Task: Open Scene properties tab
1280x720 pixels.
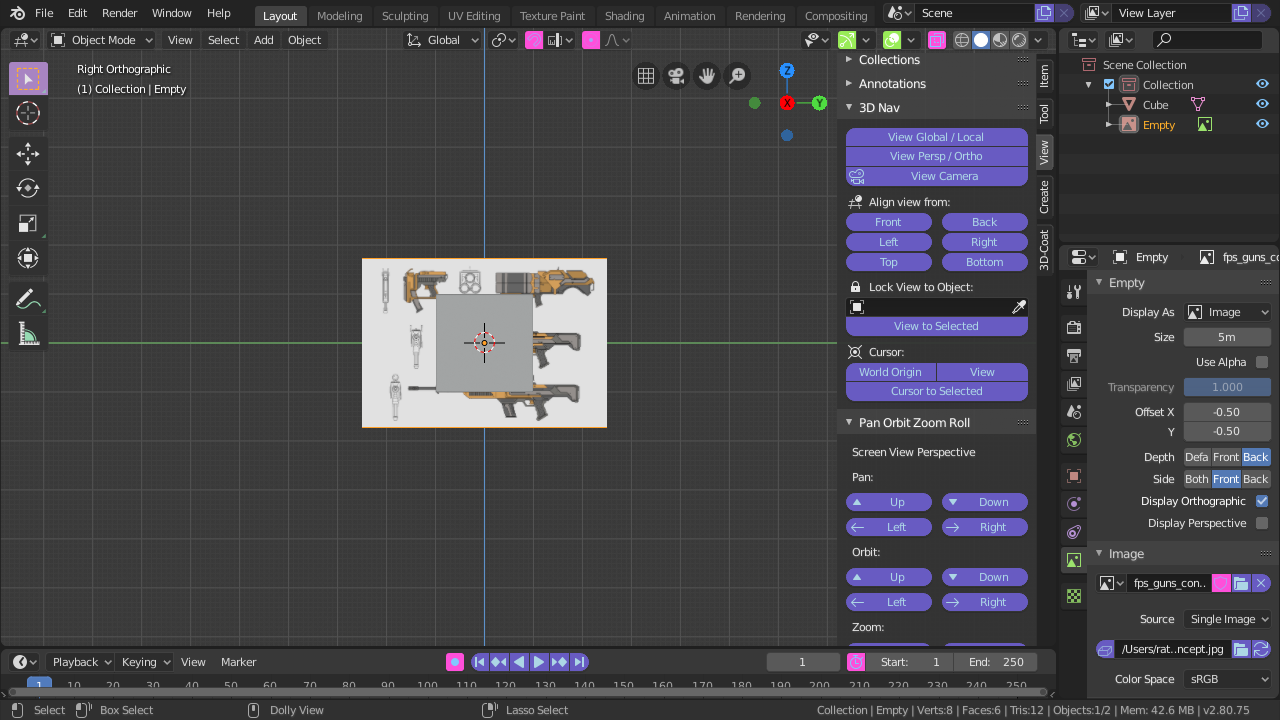Action: click(x=1074, y=411)
